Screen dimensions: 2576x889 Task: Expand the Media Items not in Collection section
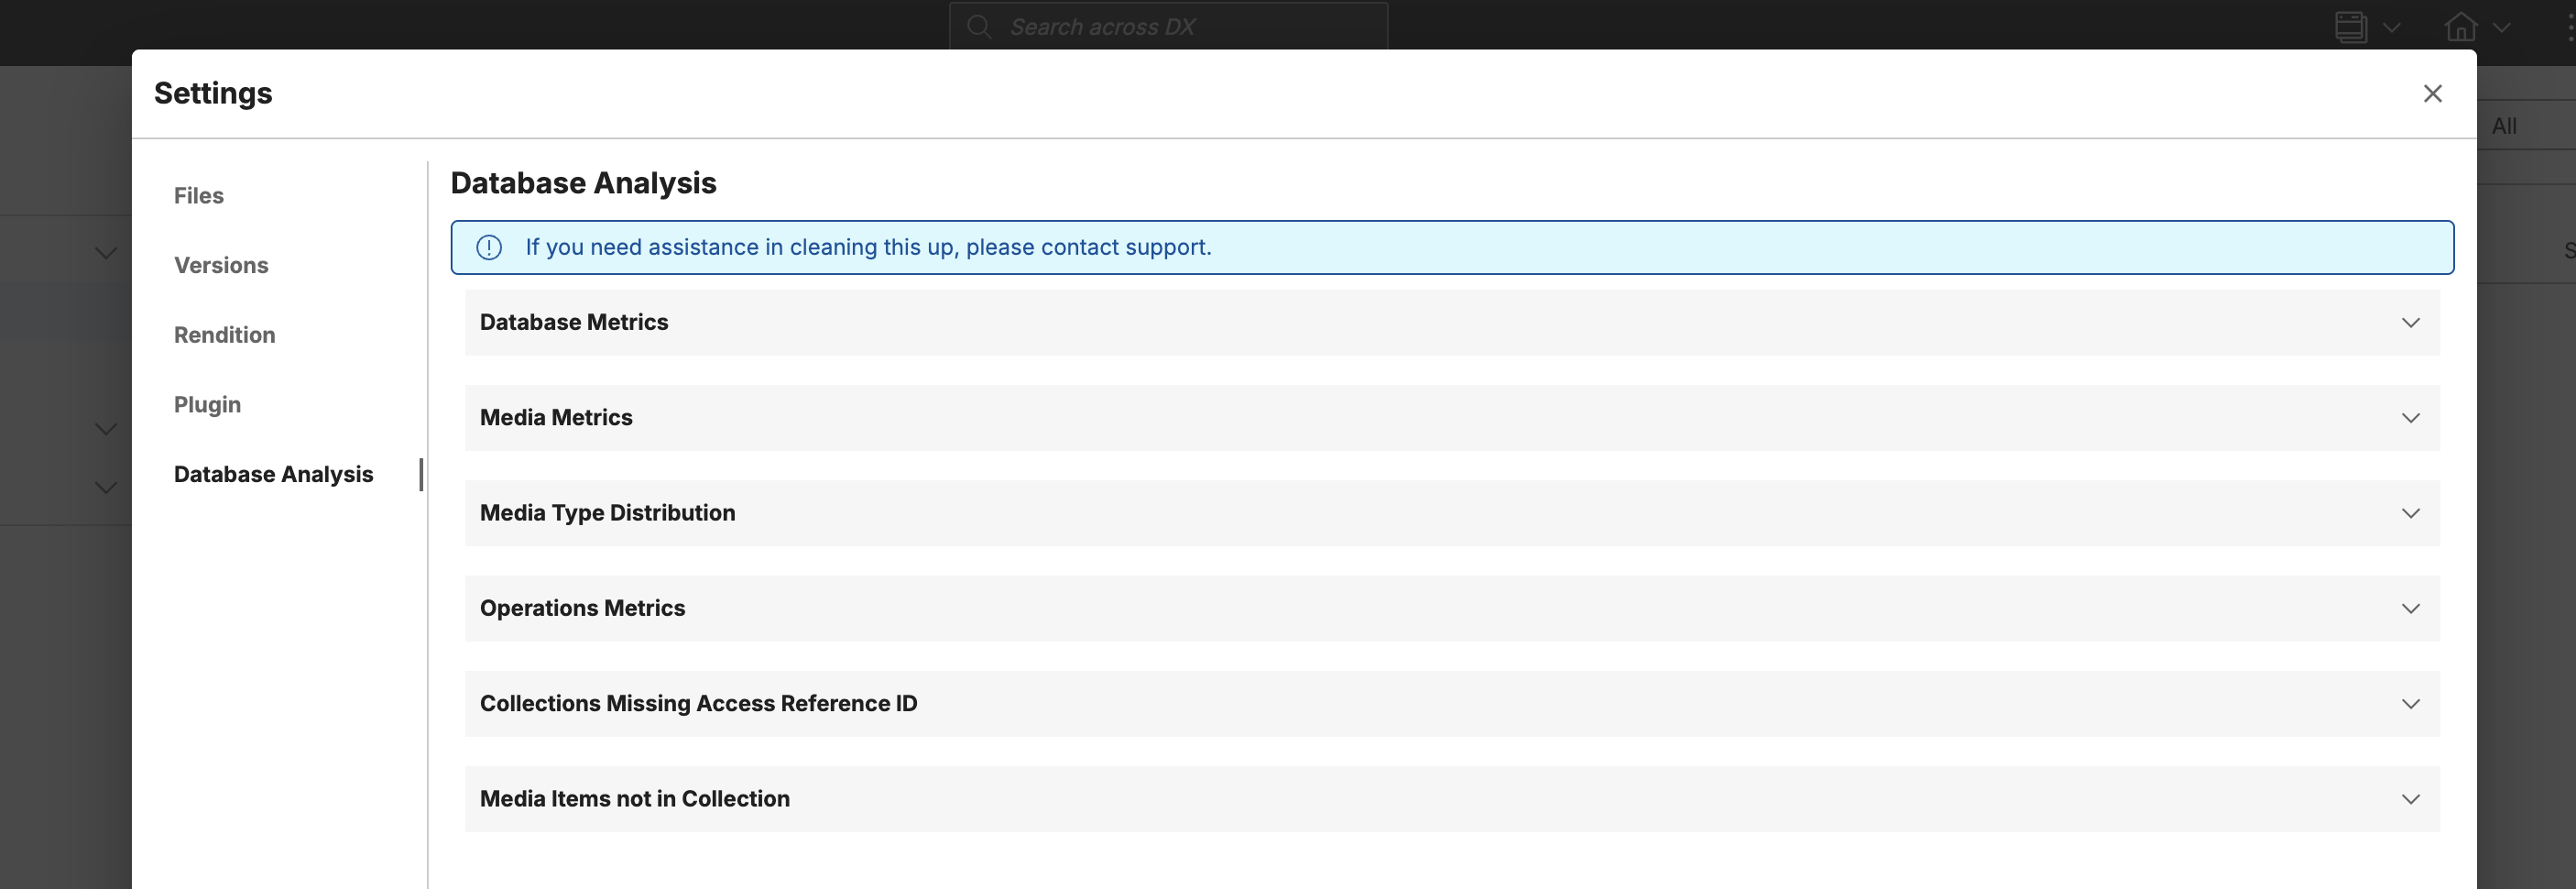point(2411,798)
